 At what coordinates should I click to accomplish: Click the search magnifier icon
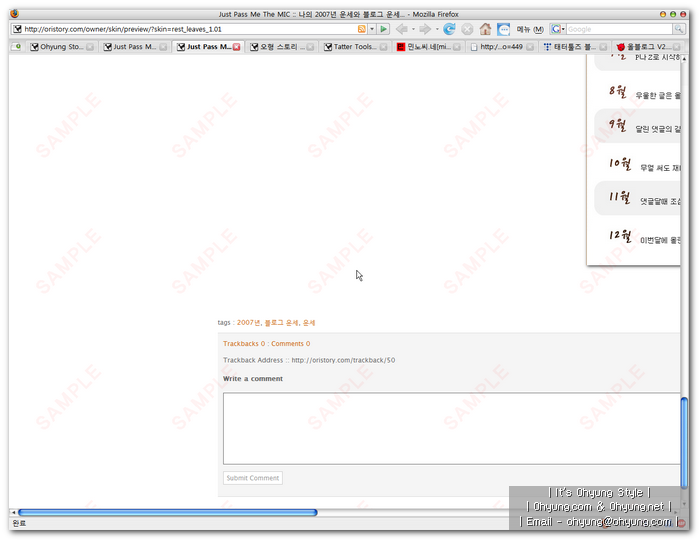pos(678,29)
